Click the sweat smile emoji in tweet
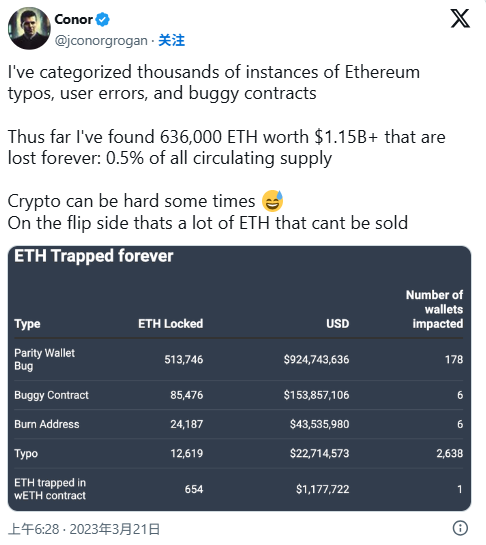 (x=273, y=201)
